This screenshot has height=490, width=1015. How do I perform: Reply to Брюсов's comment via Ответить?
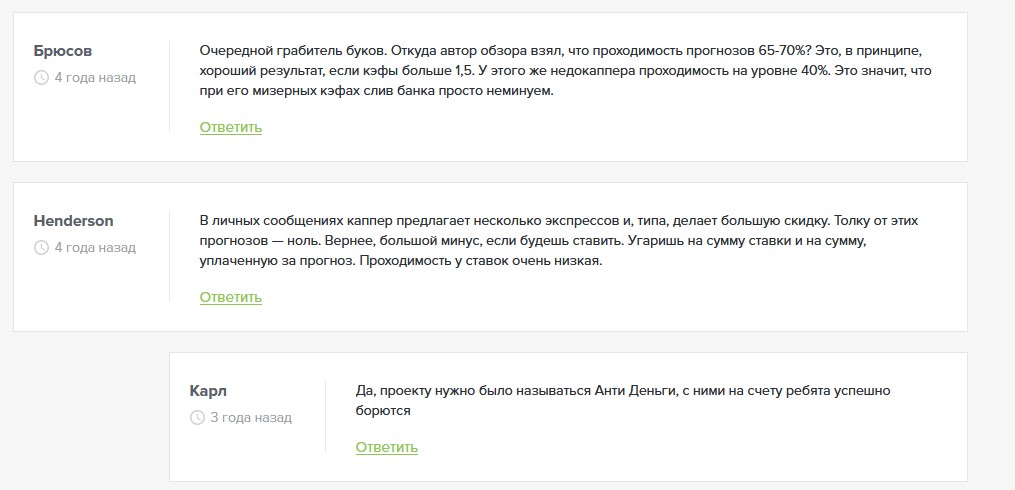tap(230, 127)
